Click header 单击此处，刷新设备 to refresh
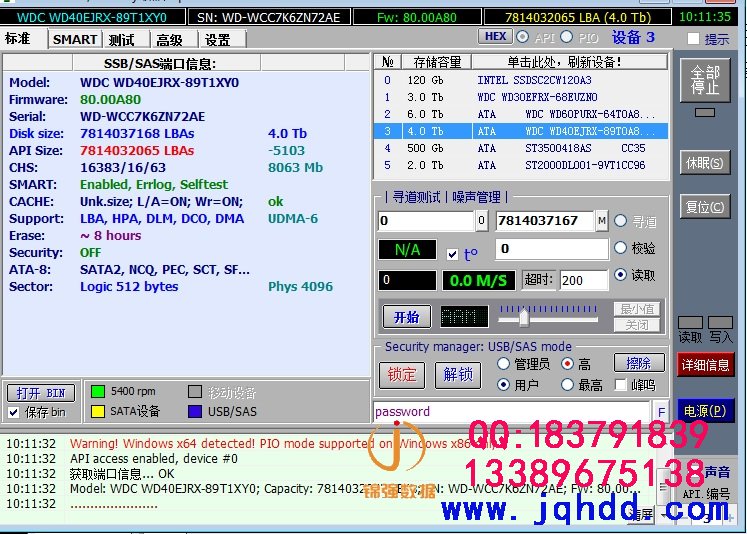 (x=569, y=62)
